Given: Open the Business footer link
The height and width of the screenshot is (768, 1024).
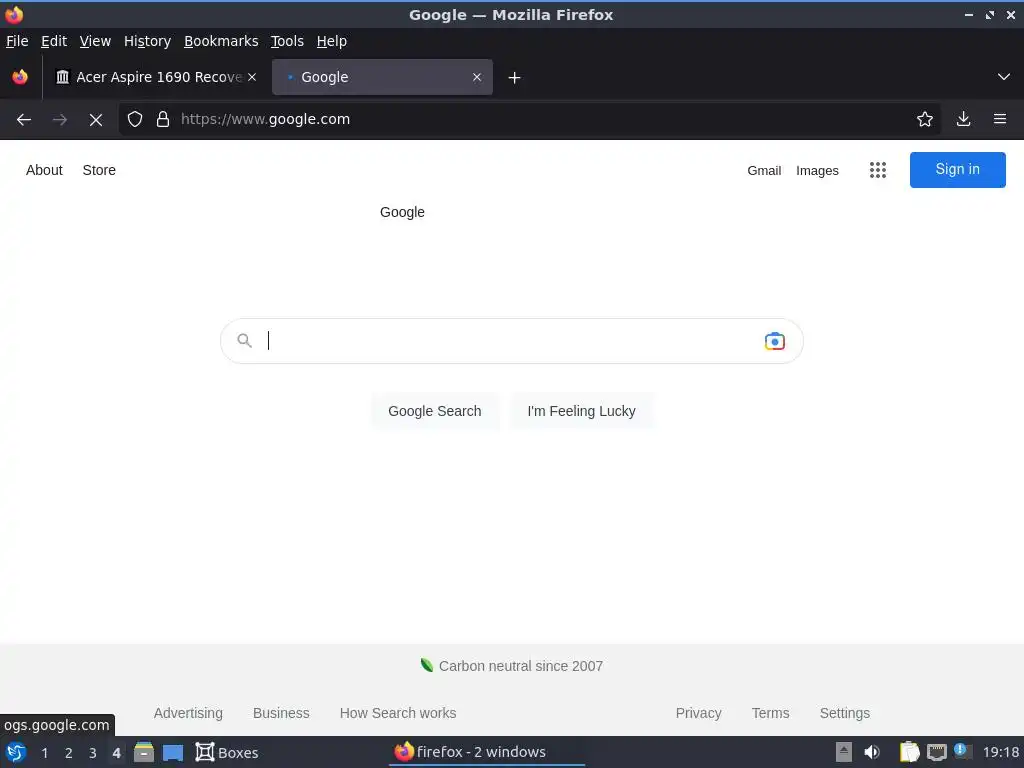Looking at the screenshot, I should point(281,713).
